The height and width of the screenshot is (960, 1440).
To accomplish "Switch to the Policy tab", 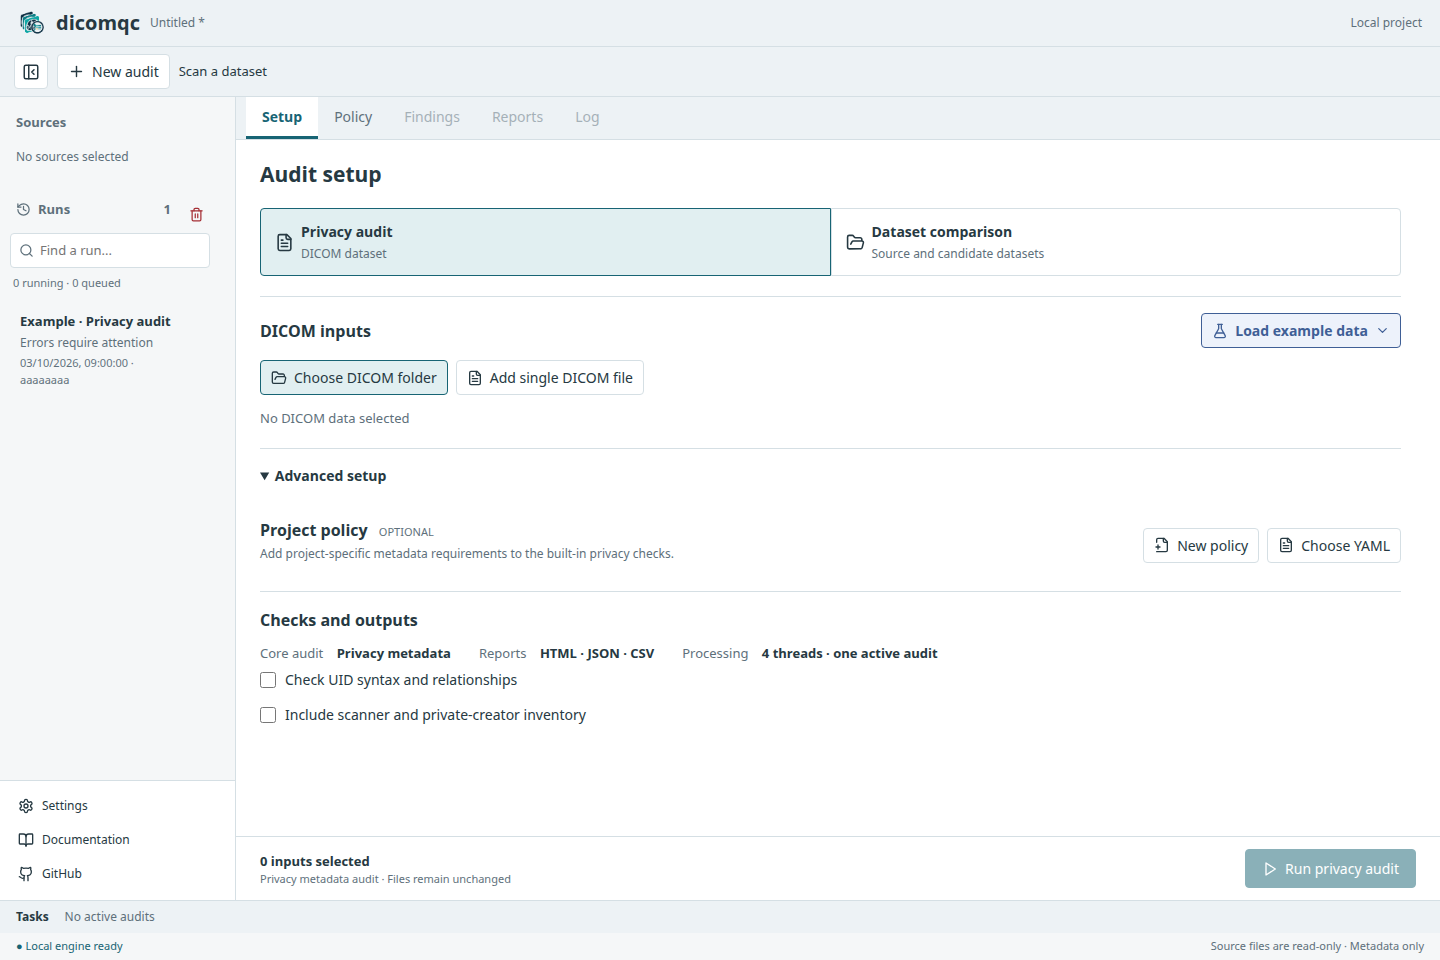I will (x=353, y=118).
